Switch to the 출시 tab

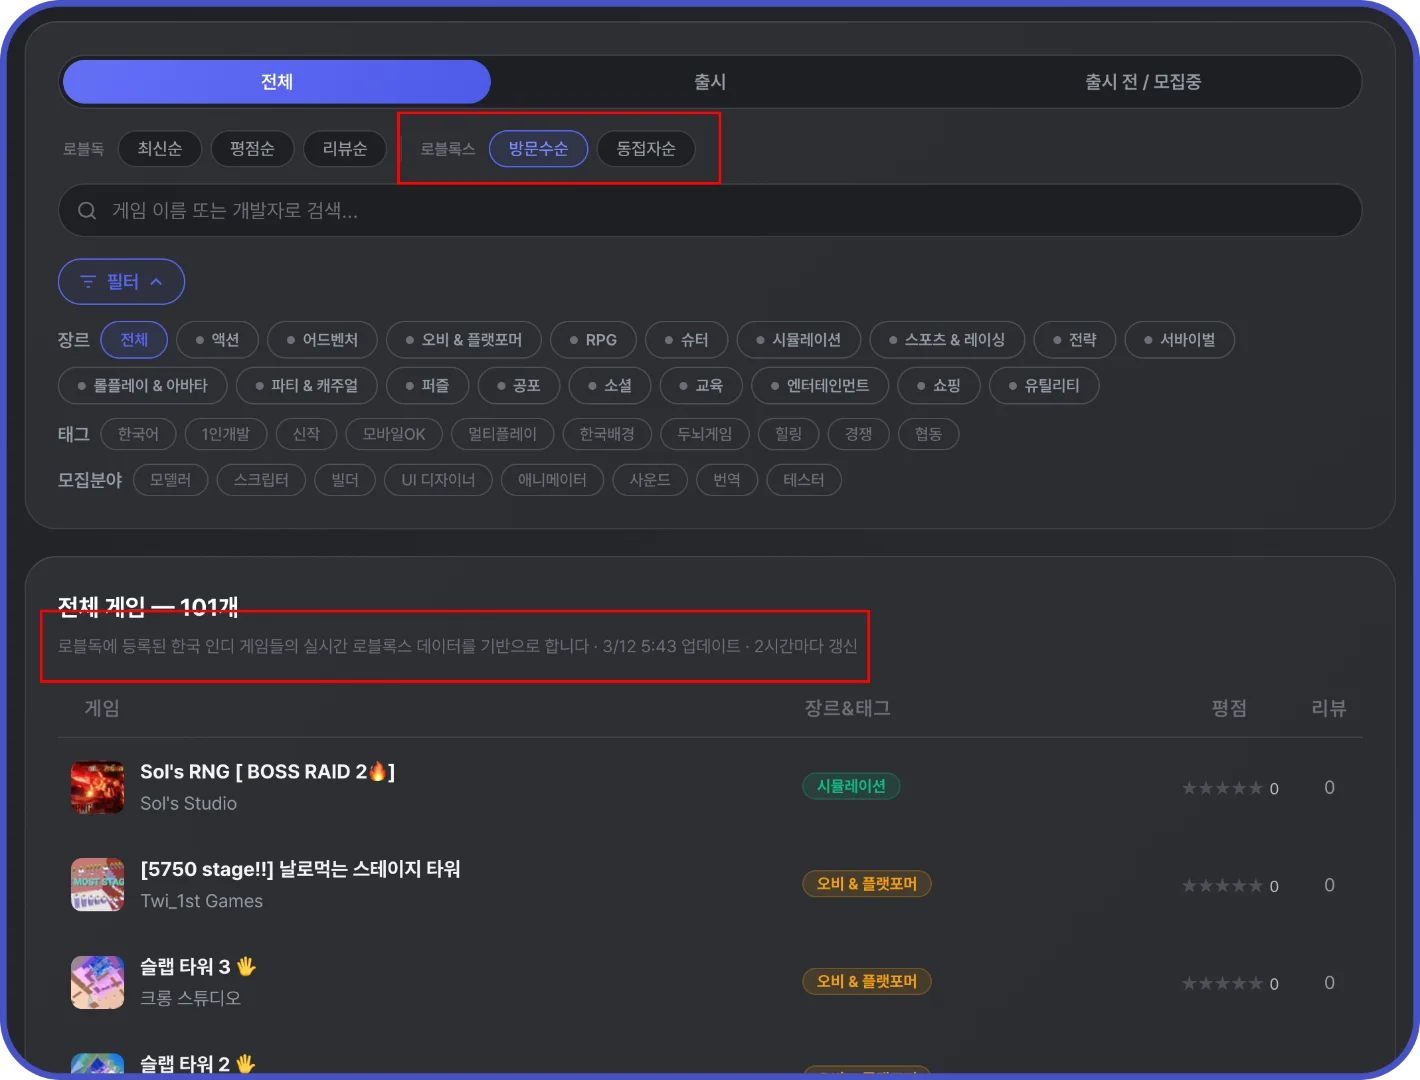710,81
